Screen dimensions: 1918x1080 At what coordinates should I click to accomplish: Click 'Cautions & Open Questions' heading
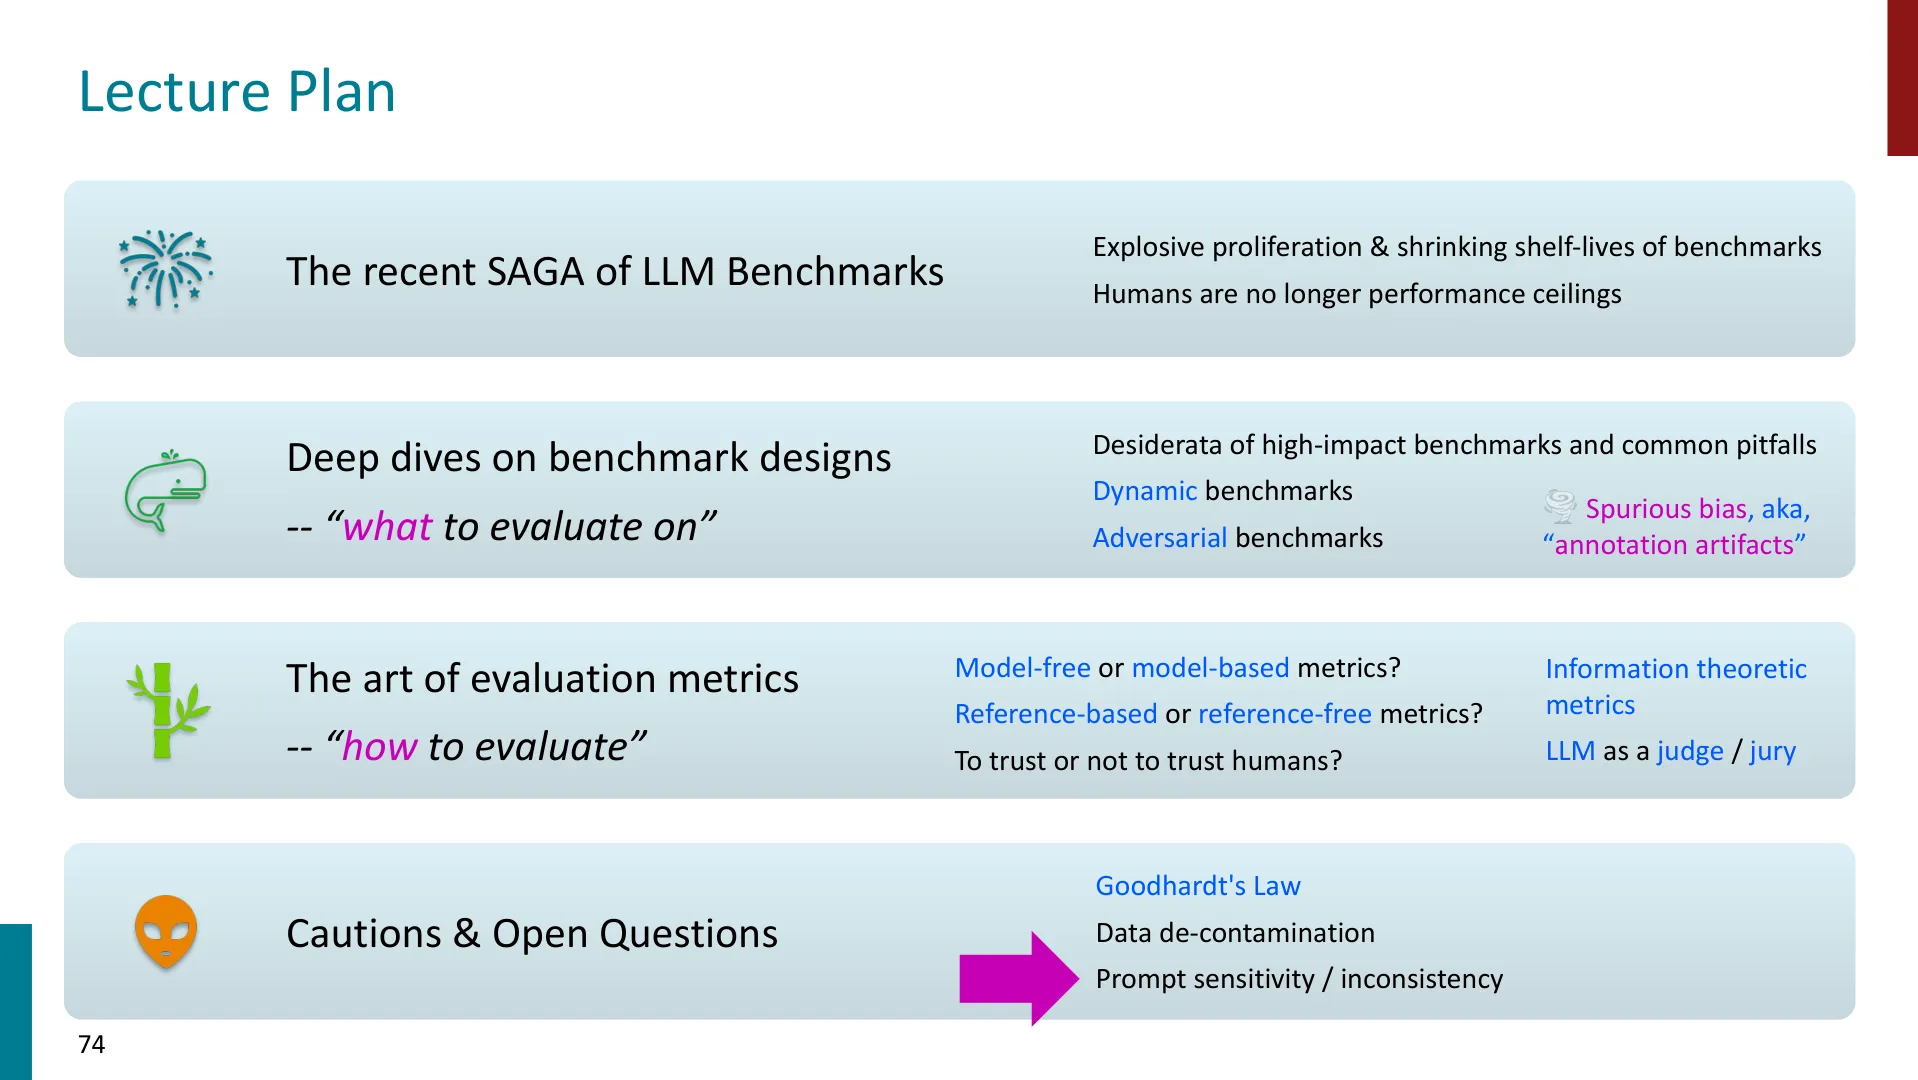pos(532,933)
